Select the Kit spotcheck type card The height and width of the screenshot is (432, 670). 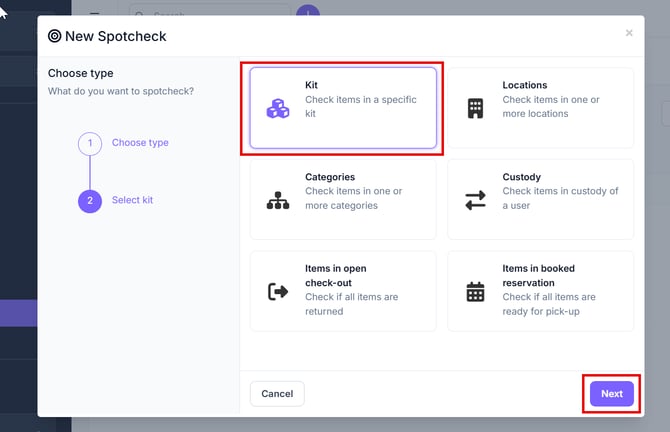[x=343, y=108]
